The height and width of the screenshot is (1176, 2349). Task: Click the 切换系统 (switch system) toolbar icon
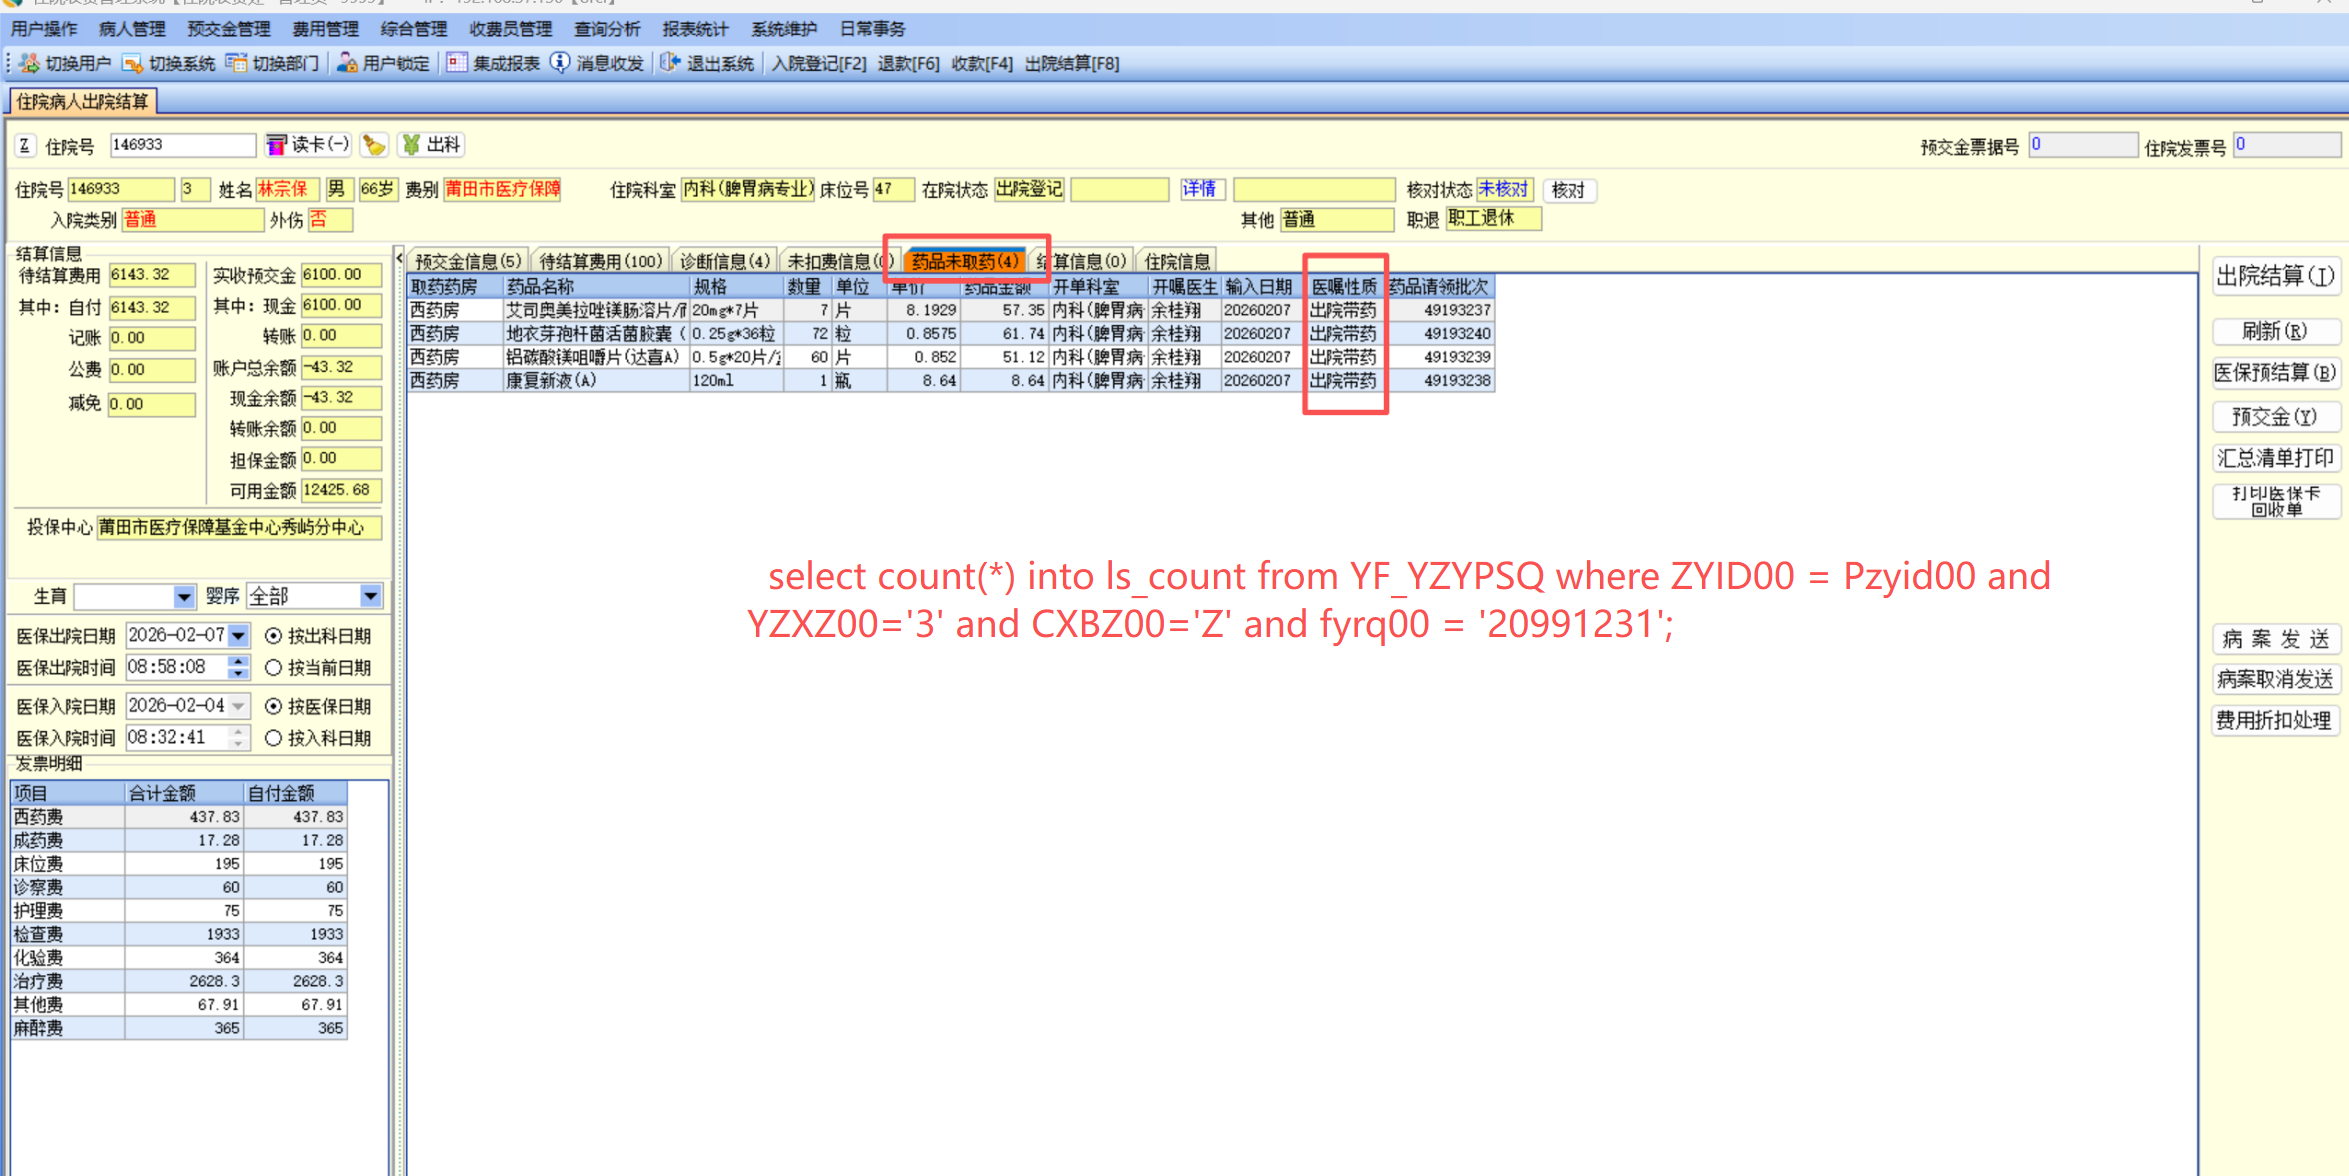pos(132,63)
